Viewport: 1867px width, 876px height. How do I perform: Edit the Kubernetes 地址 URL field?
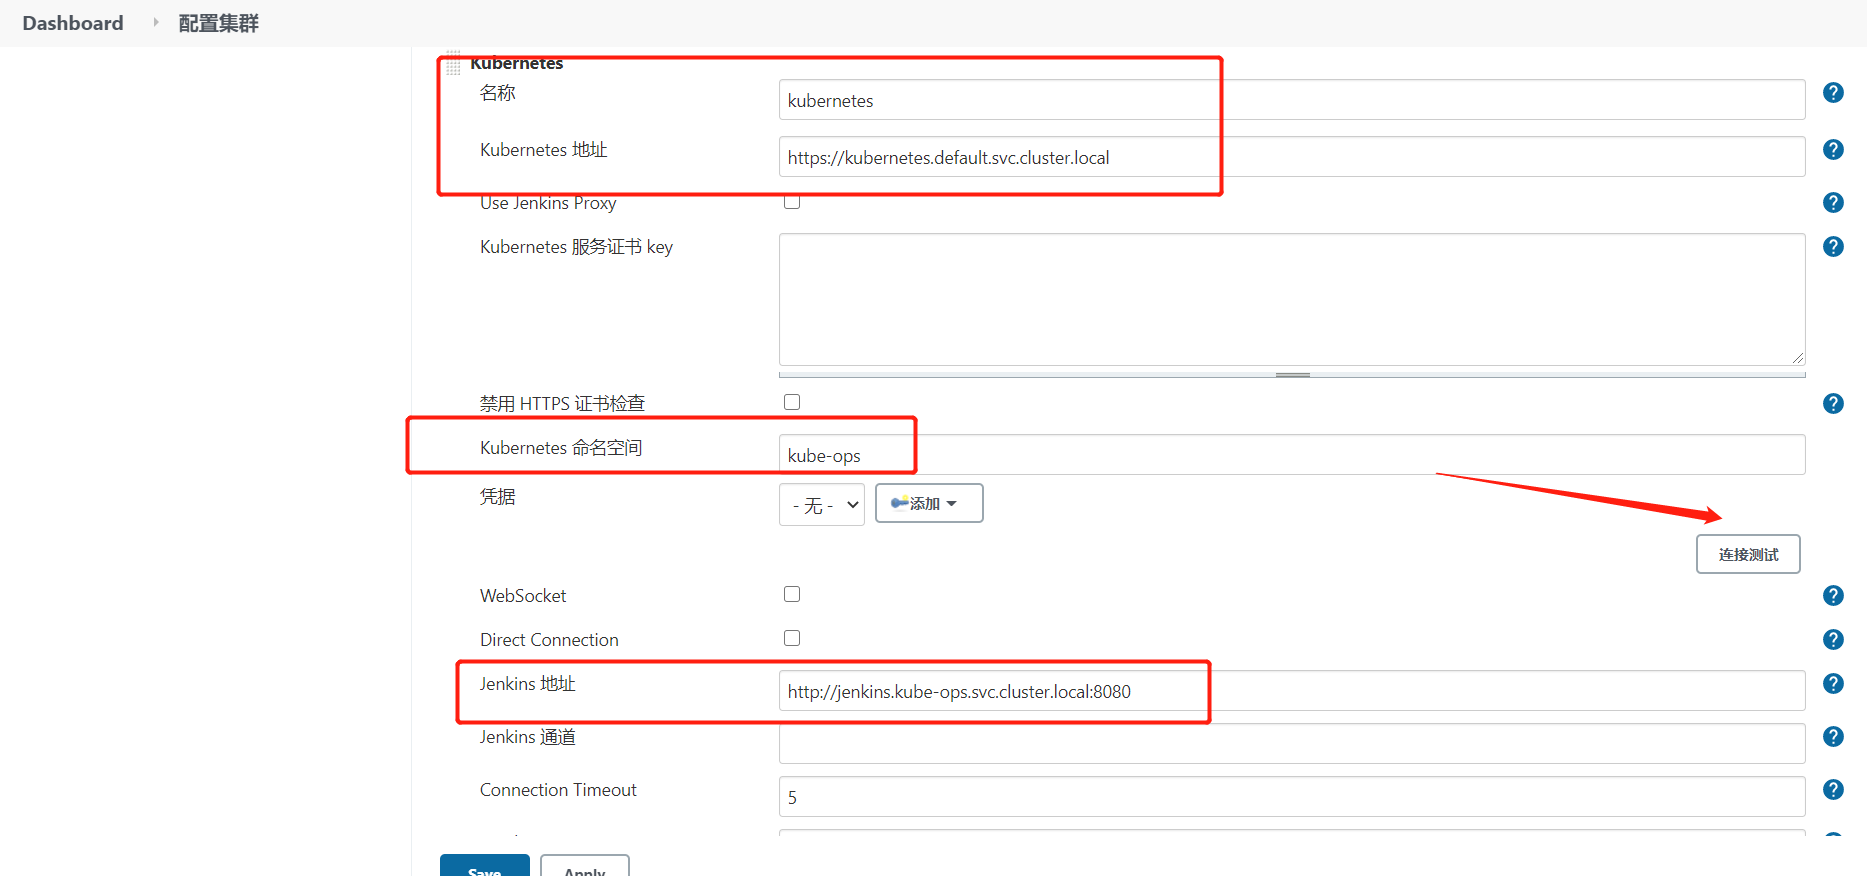point(1292,157)
